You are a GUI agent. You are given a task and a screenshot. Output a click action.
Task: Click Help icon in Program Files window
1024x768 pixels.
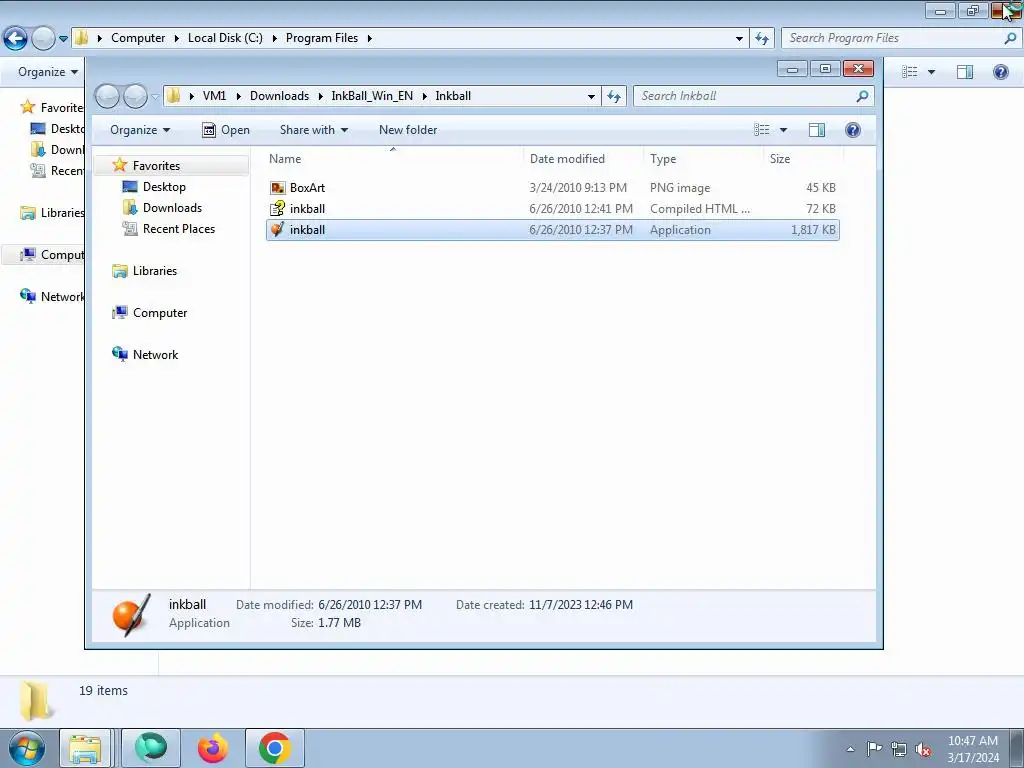click(1000, 72)
